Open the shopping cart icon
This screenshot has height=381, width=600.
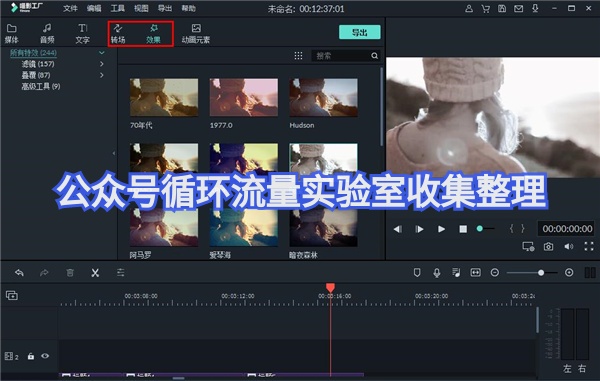(486, 8)
